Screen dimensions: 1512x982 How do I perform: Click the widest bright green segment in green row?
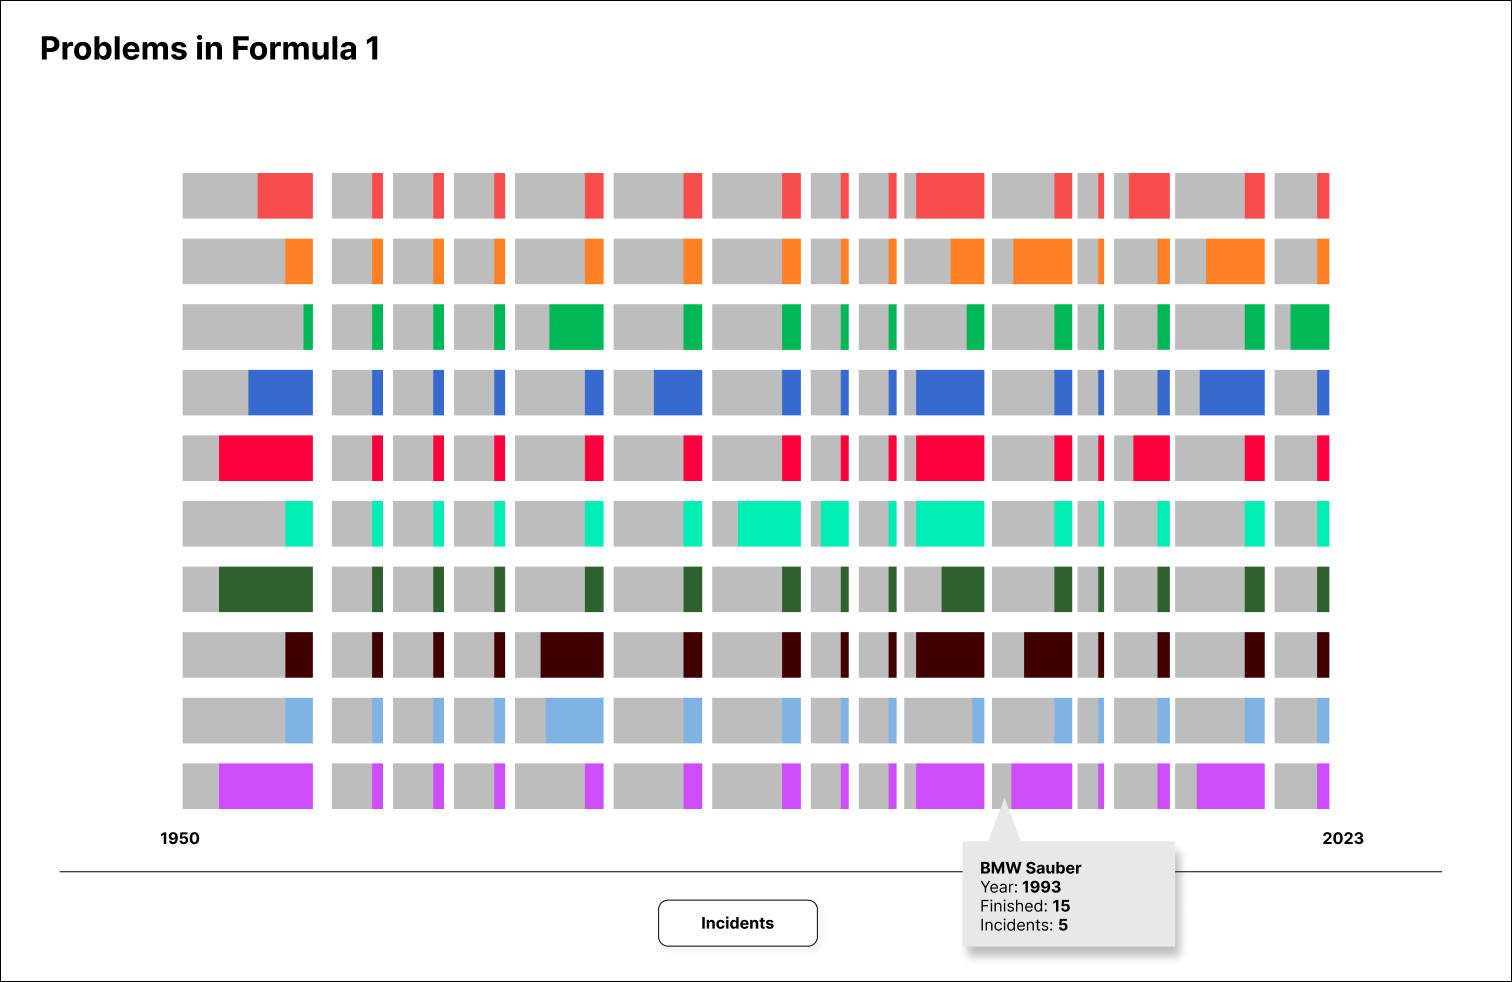(x=576, y=327)
